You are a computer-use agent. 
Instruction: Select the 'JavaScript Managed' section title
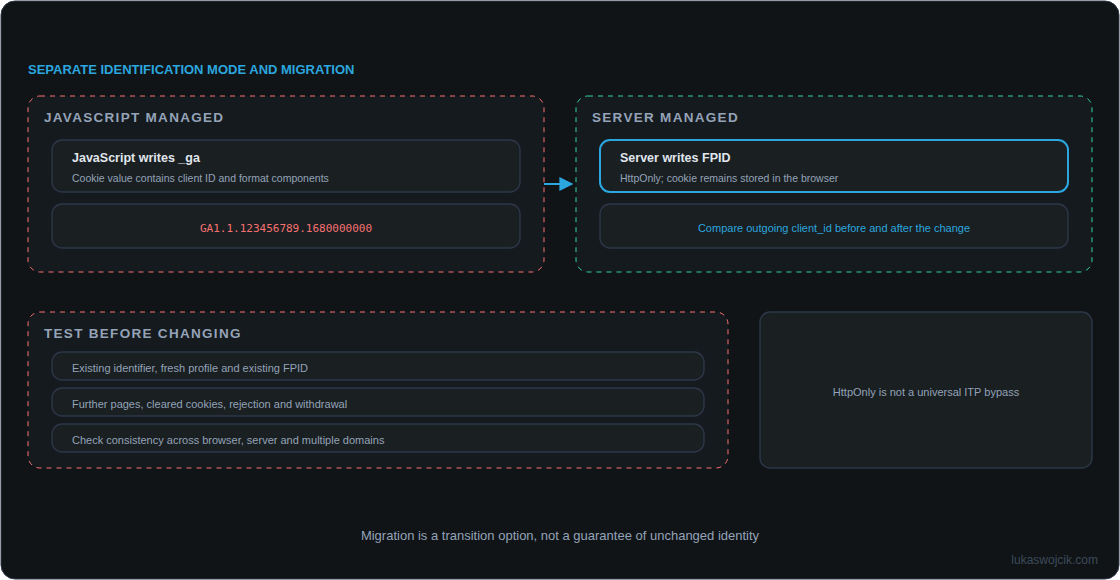(x=134, y=118)
